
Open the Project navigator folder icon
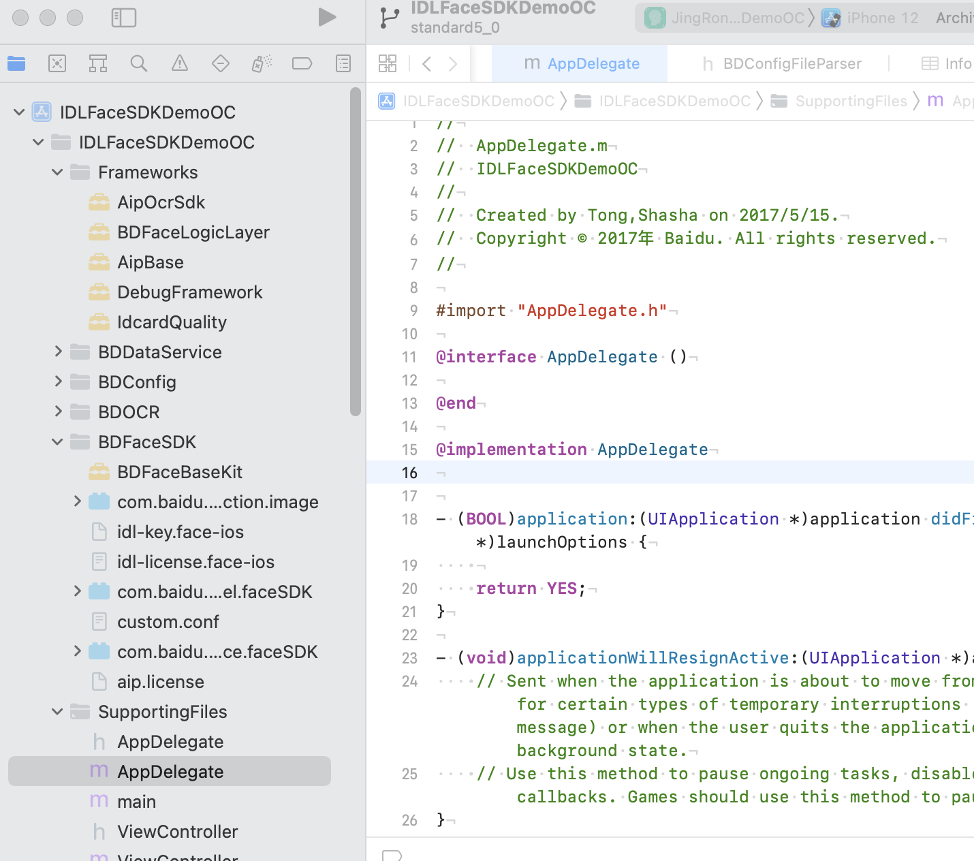tap(16, 63)
